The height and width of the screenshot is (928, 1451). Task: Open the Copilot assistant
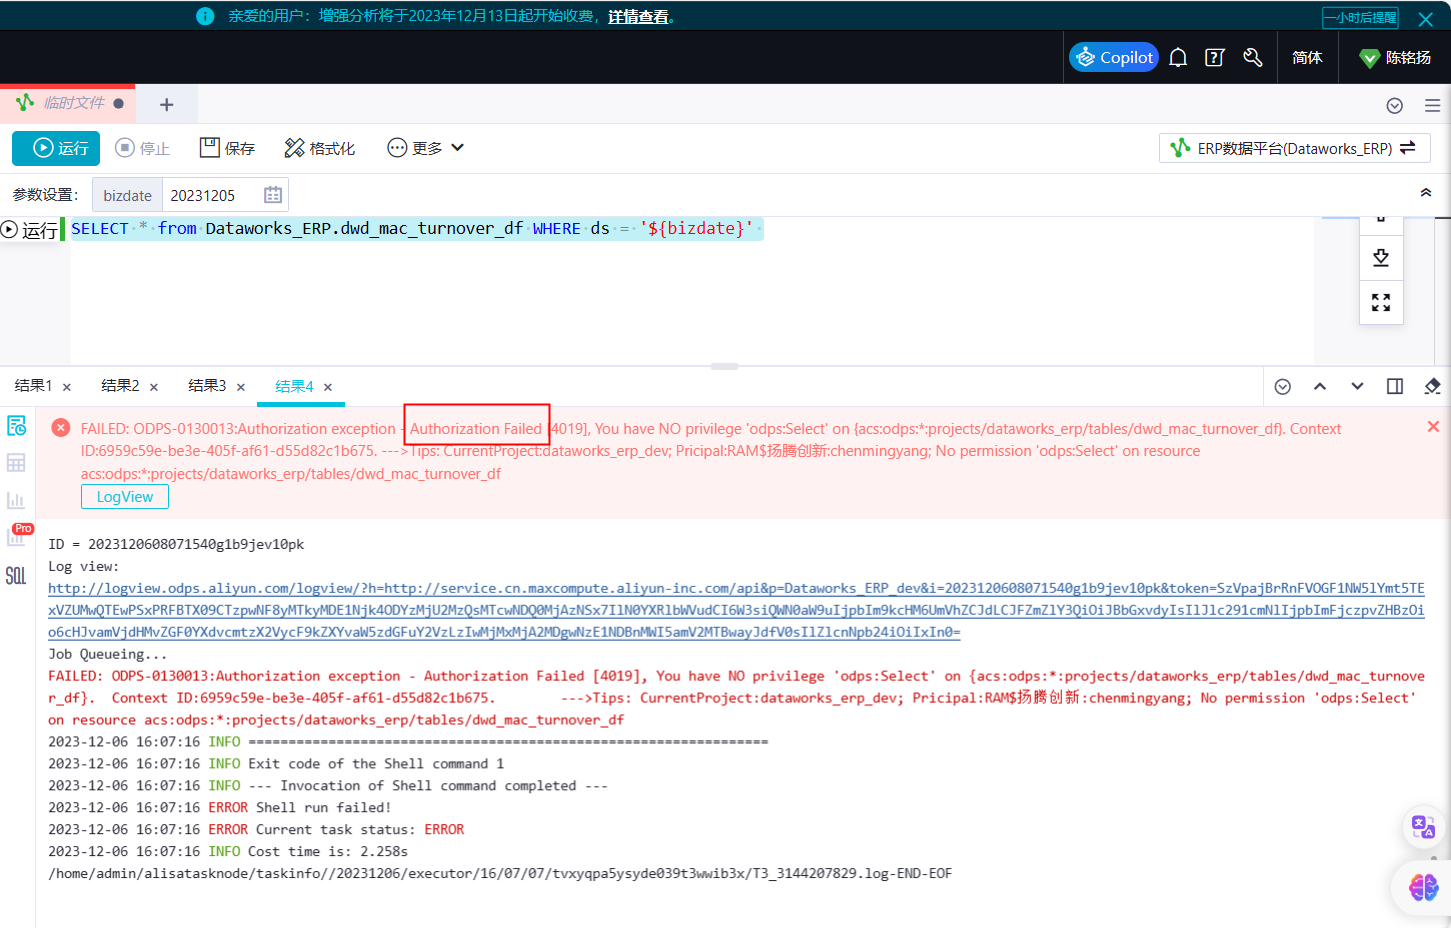tap(1114, 57)
